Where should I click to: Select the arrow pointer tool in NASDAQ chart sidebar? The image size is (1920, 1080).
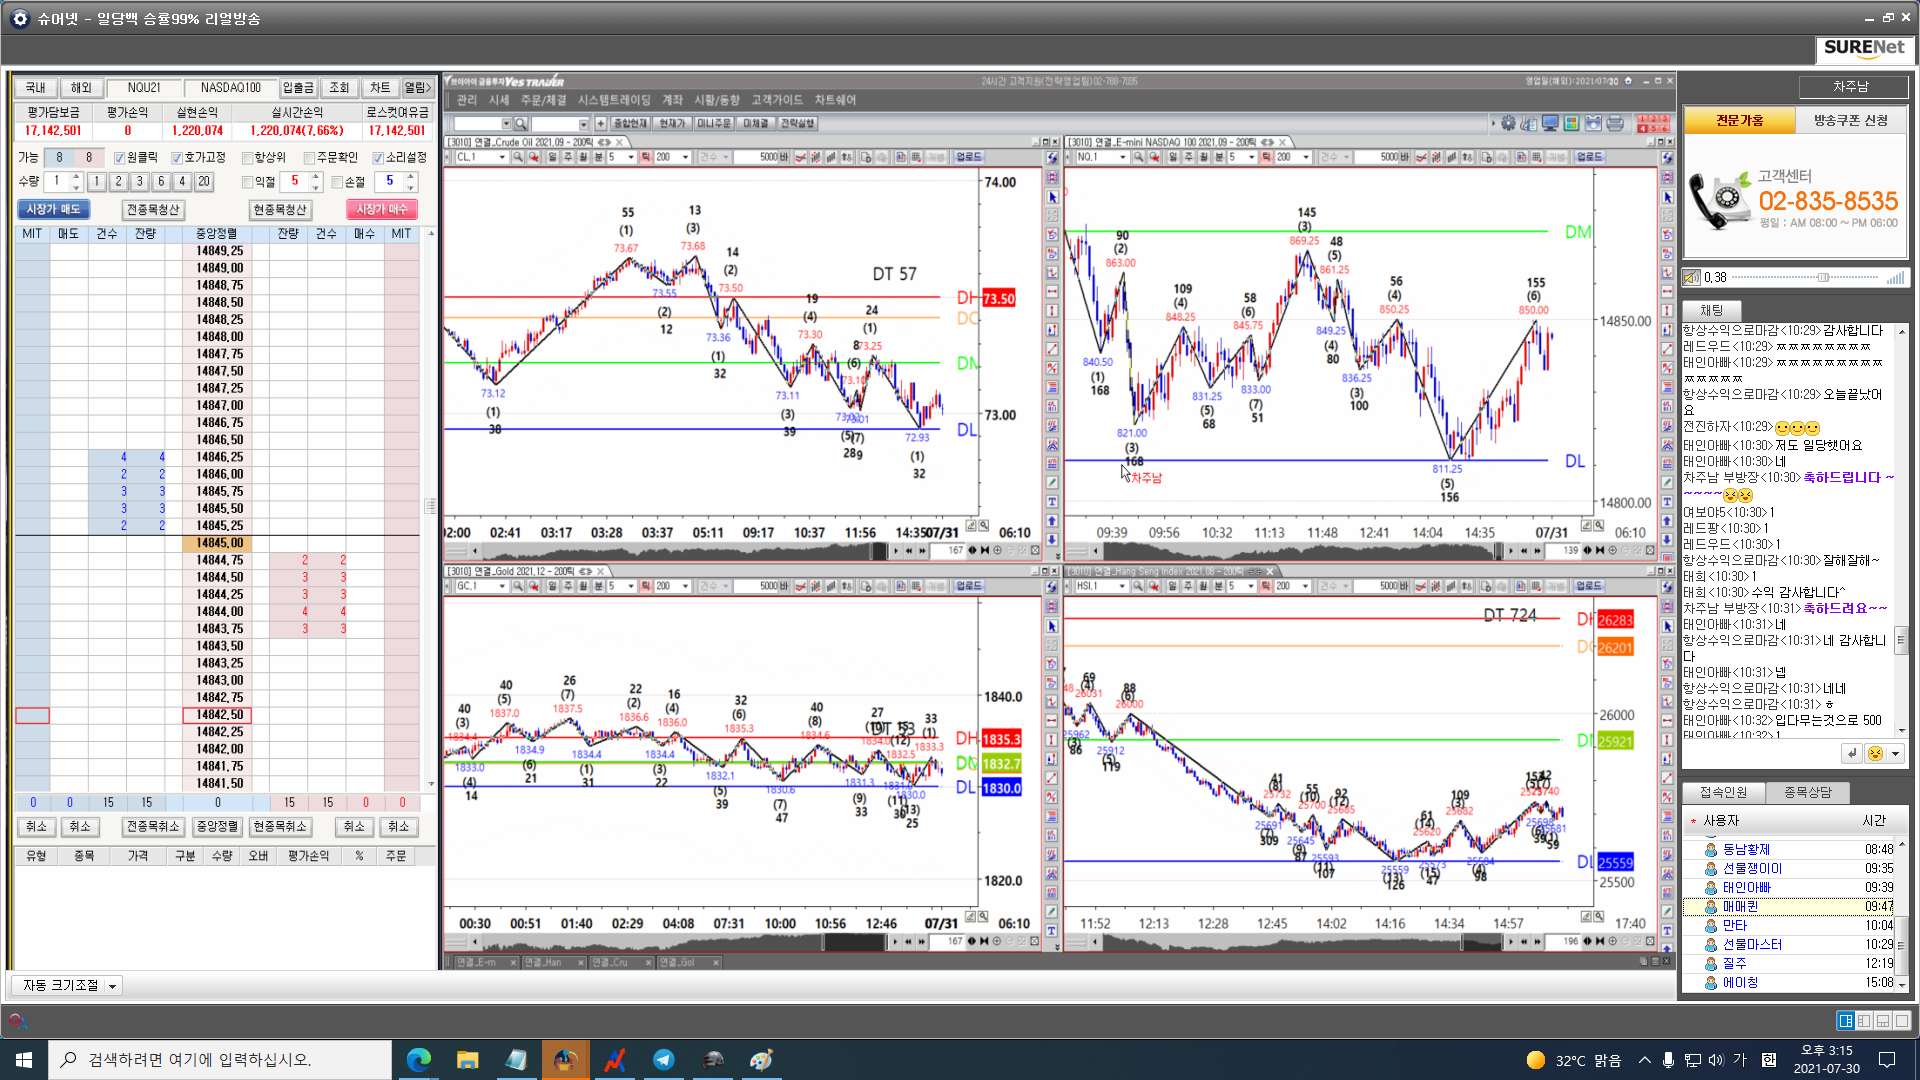click(x=1667, y=197)
